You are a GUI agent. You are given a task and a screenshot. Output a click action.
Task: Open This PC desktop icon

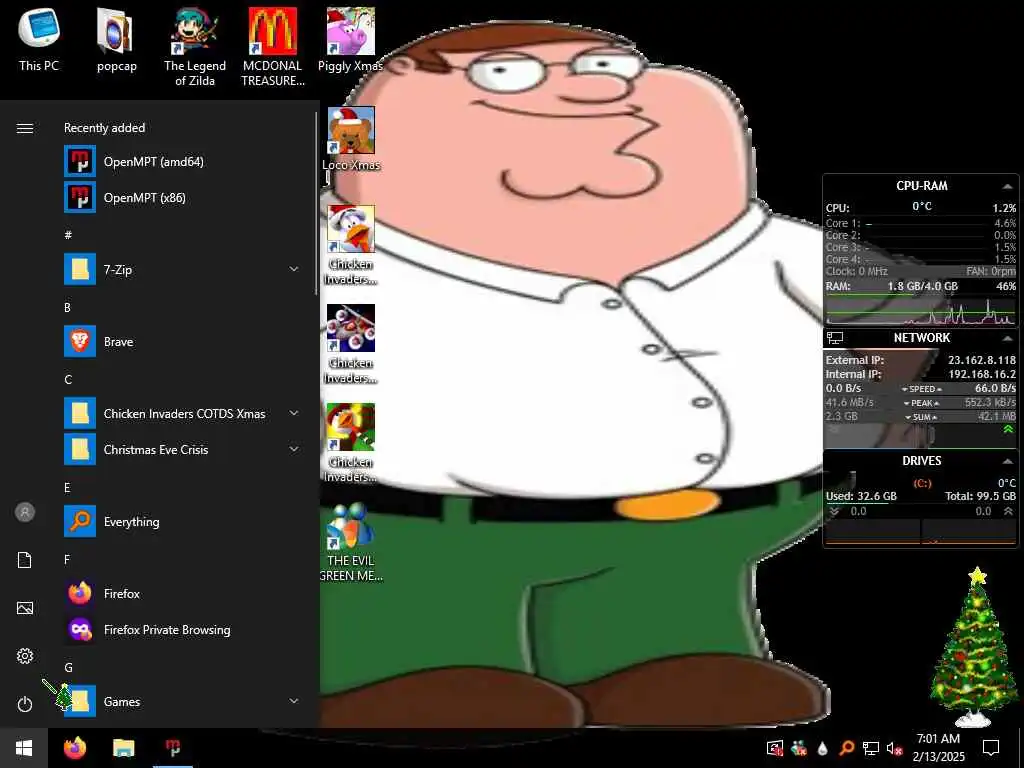39,40
